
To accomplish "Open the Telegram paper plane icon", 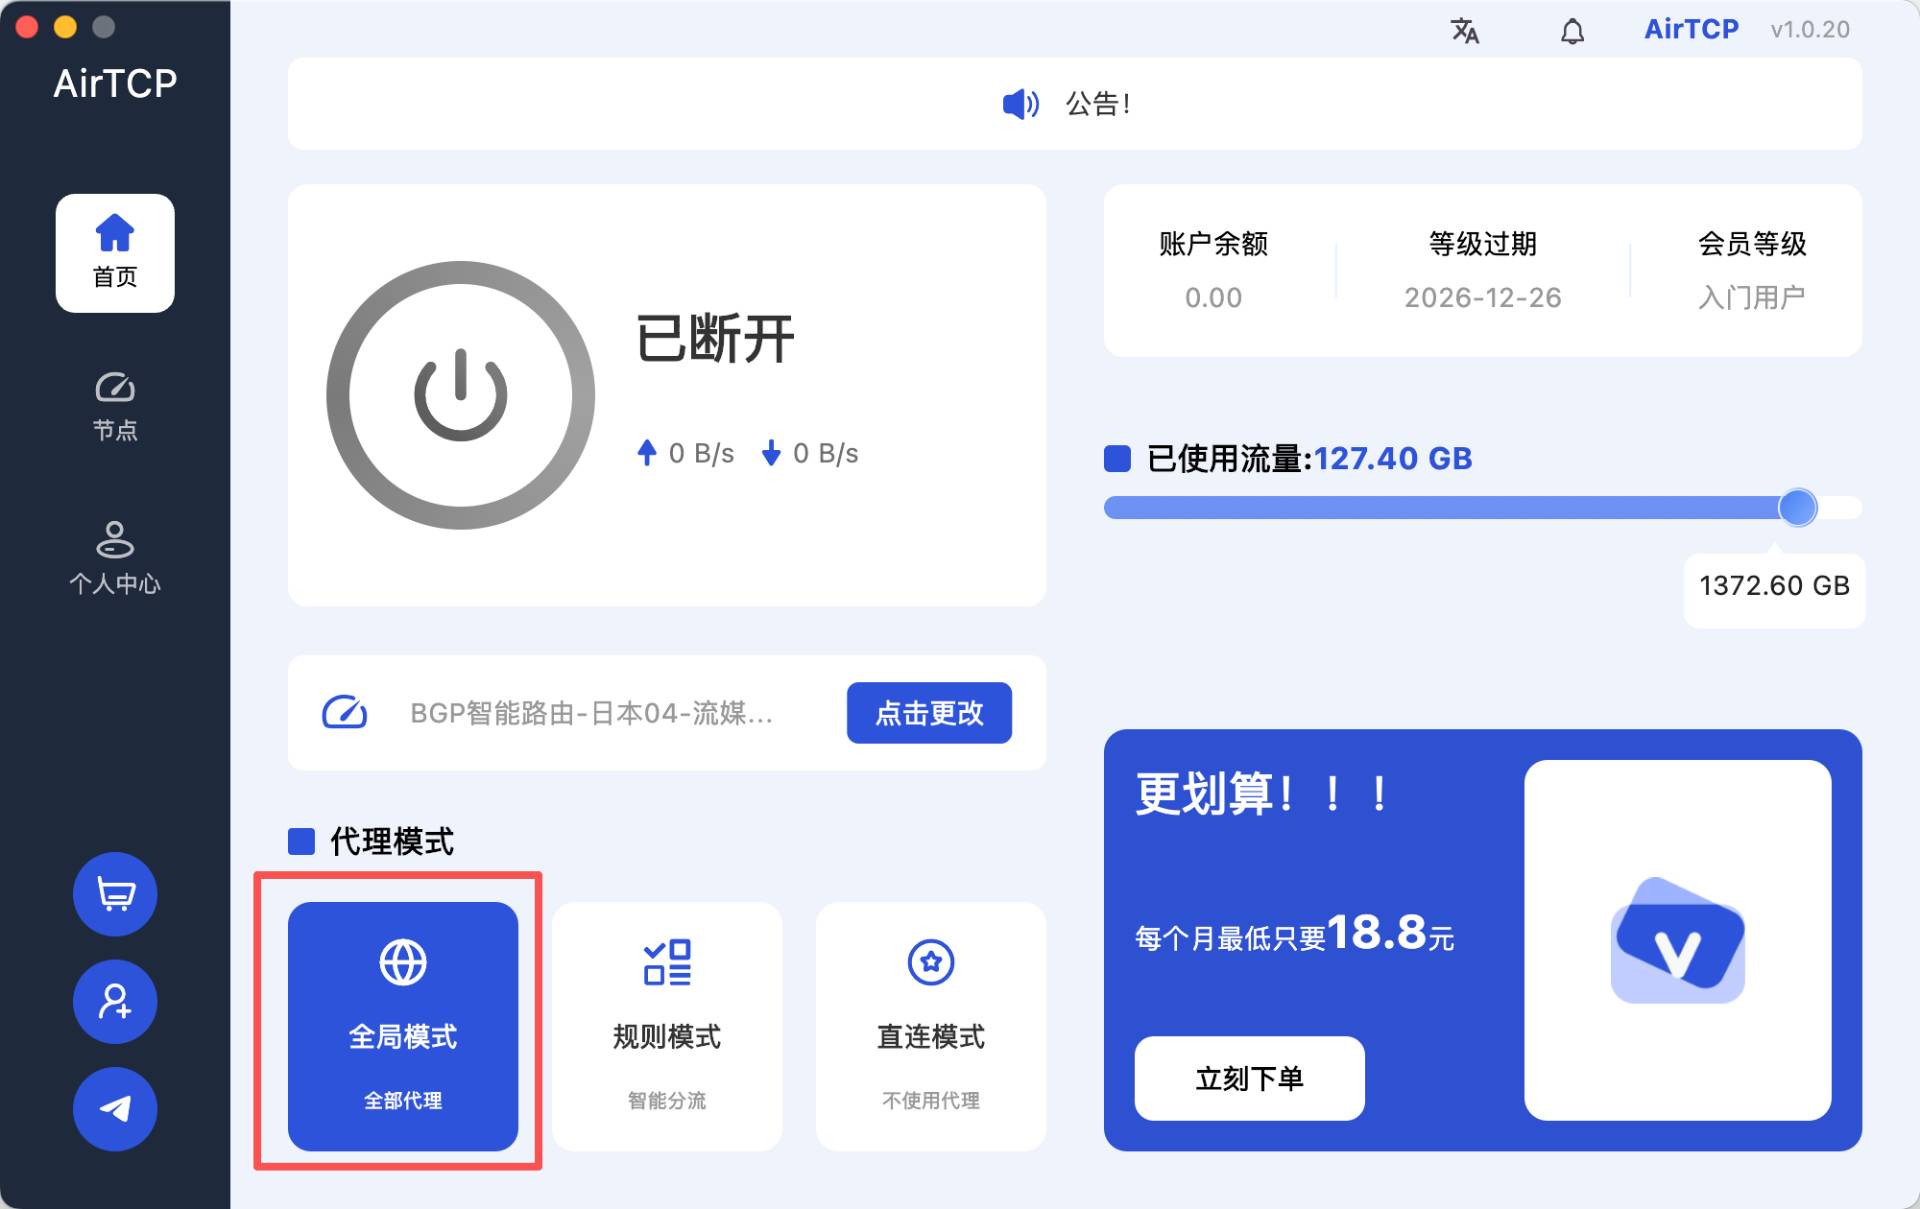I will coord(115,1108).
